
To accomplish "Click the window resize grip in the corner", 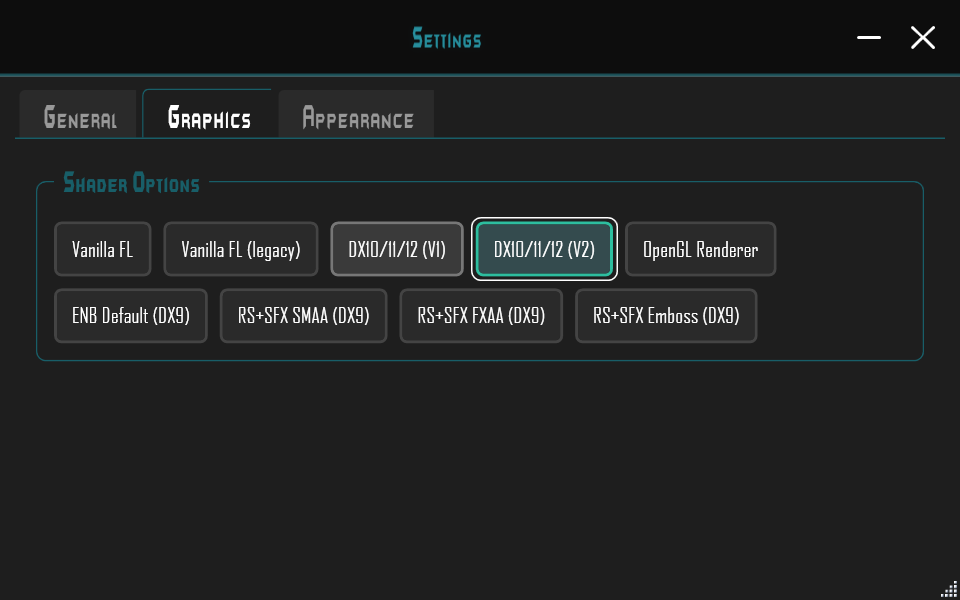I will coord(950,591).
